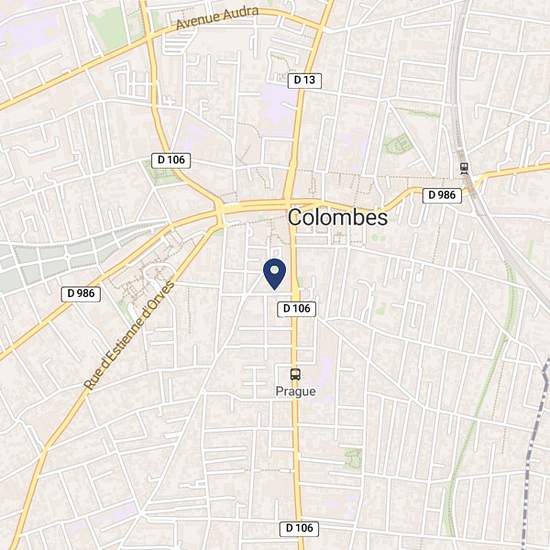
Task: Click the Prague stop name text
Action: click(295, 391)
